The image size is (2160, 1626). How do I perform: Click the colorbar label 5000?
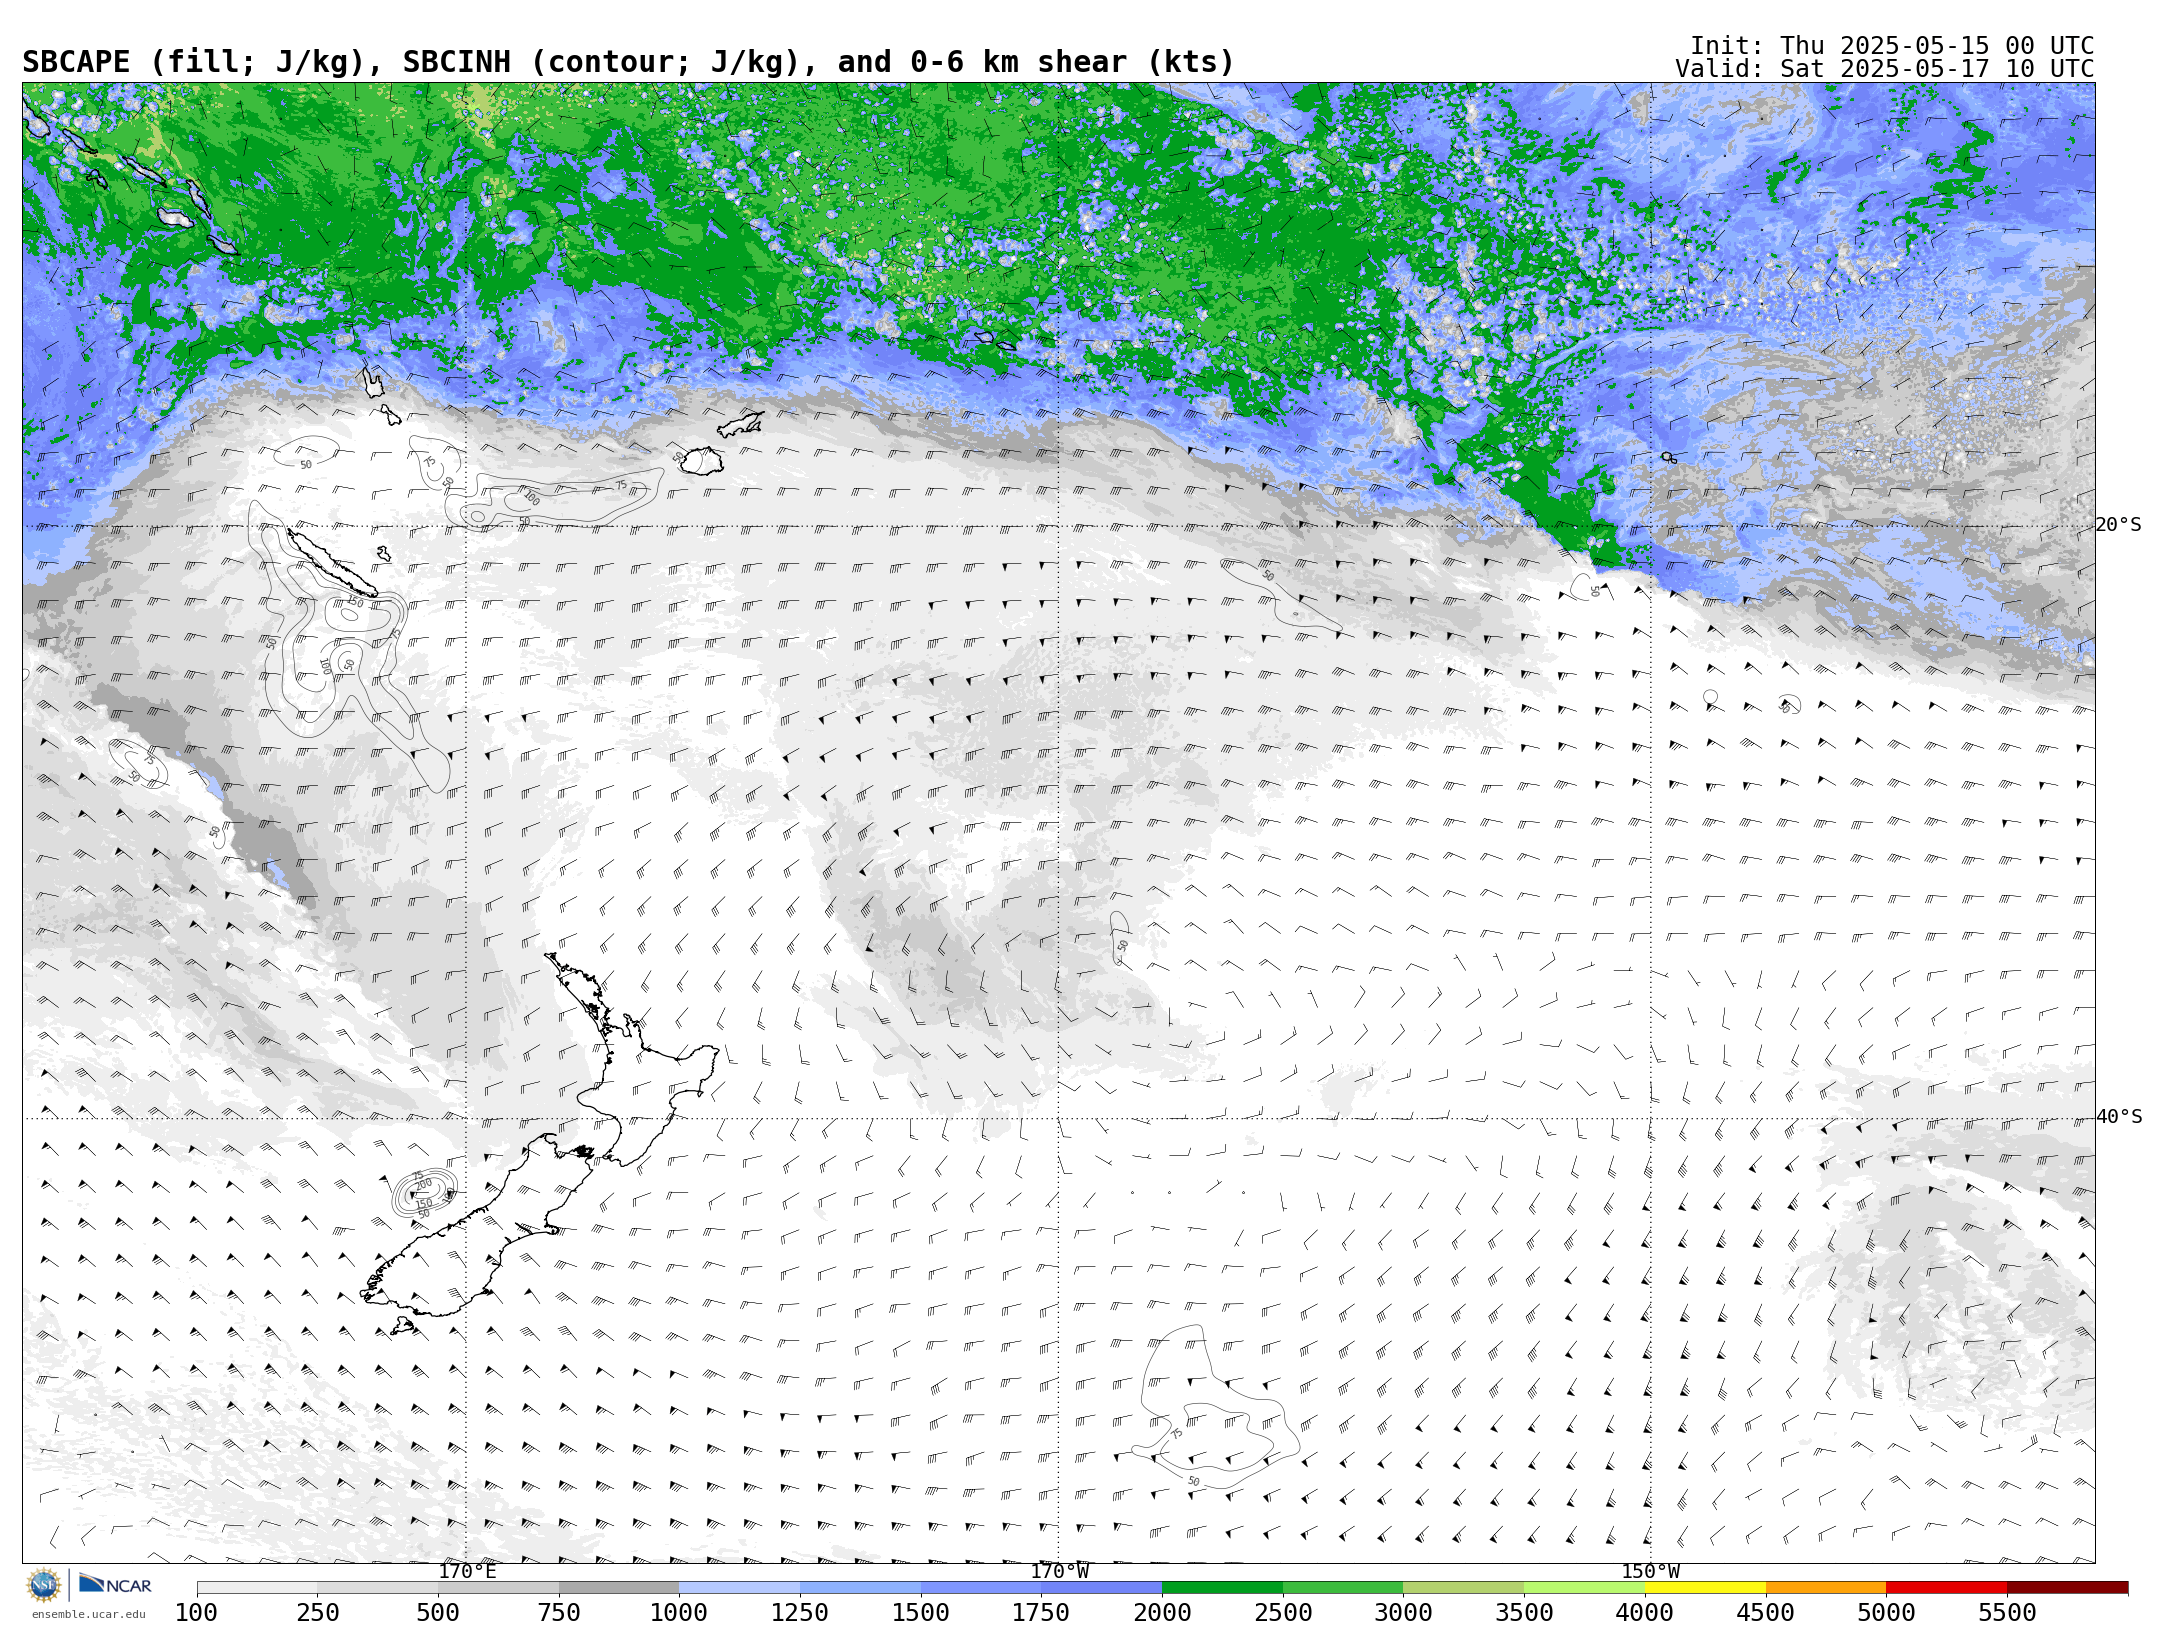[1887, 1612]
